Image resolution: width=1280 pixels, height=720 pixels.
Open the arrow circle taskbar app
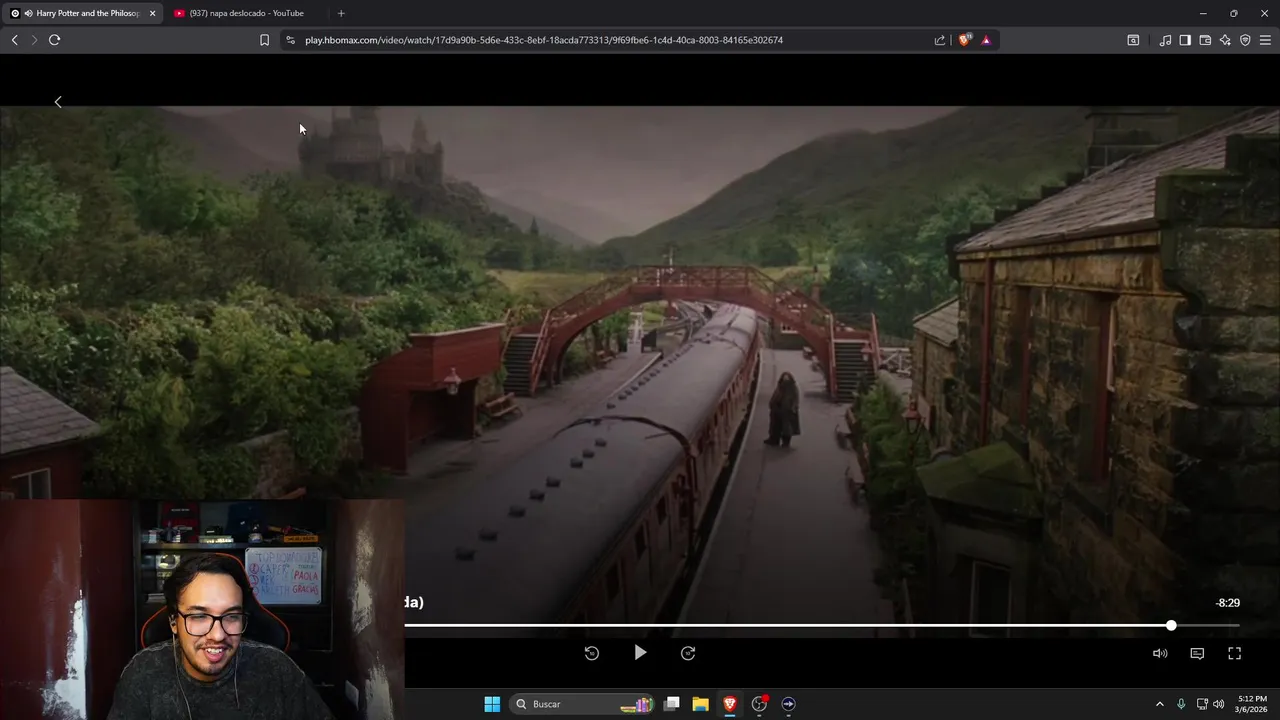pyautogui.click(x=788, y=704)
